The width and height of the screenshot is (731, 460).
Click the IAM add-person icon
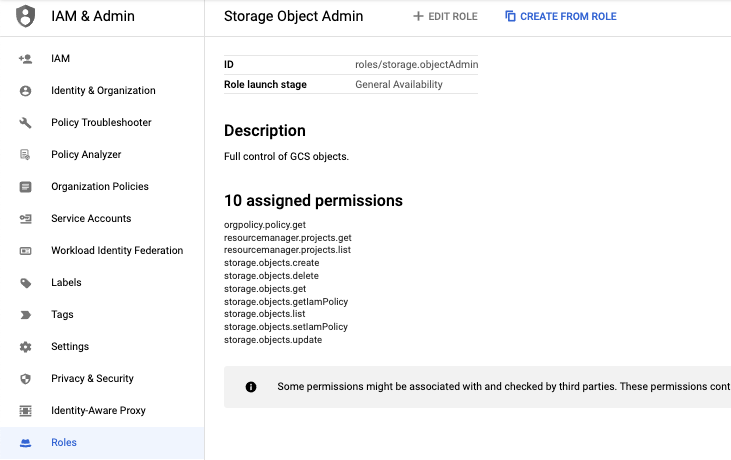26,59
